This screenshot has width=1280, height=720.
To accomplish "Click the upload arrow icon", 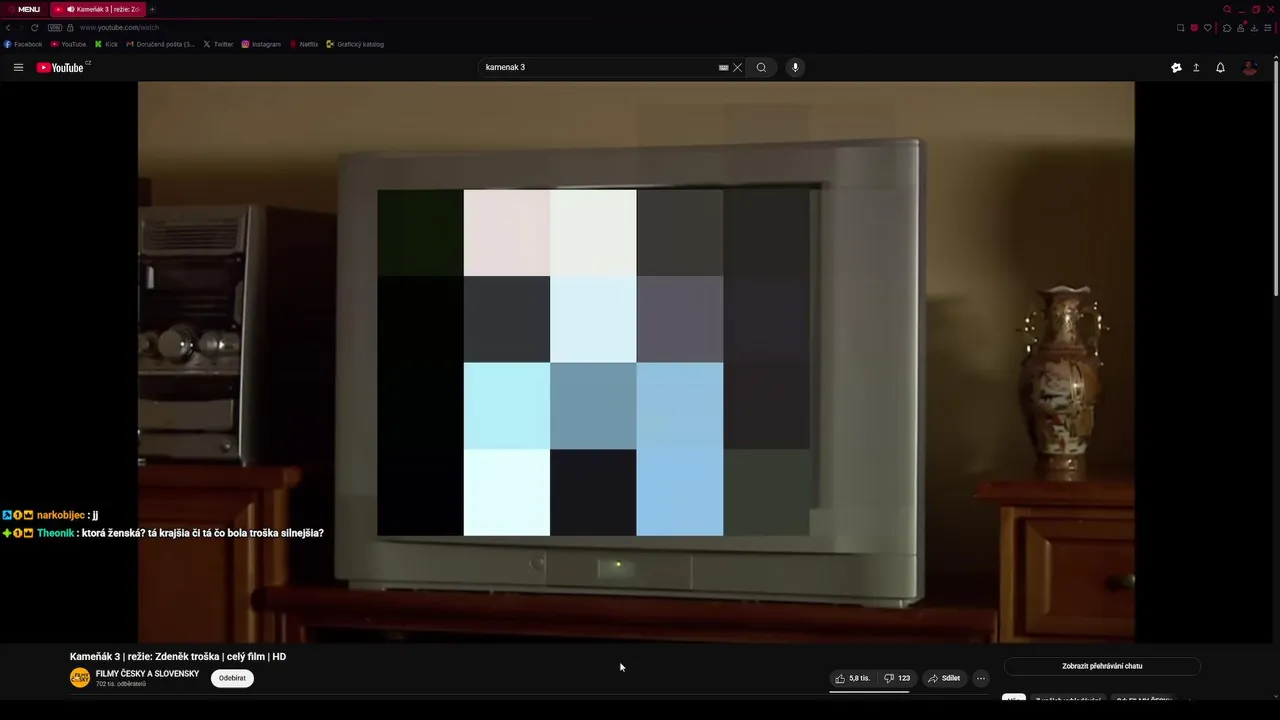I will click(1196, 68).
